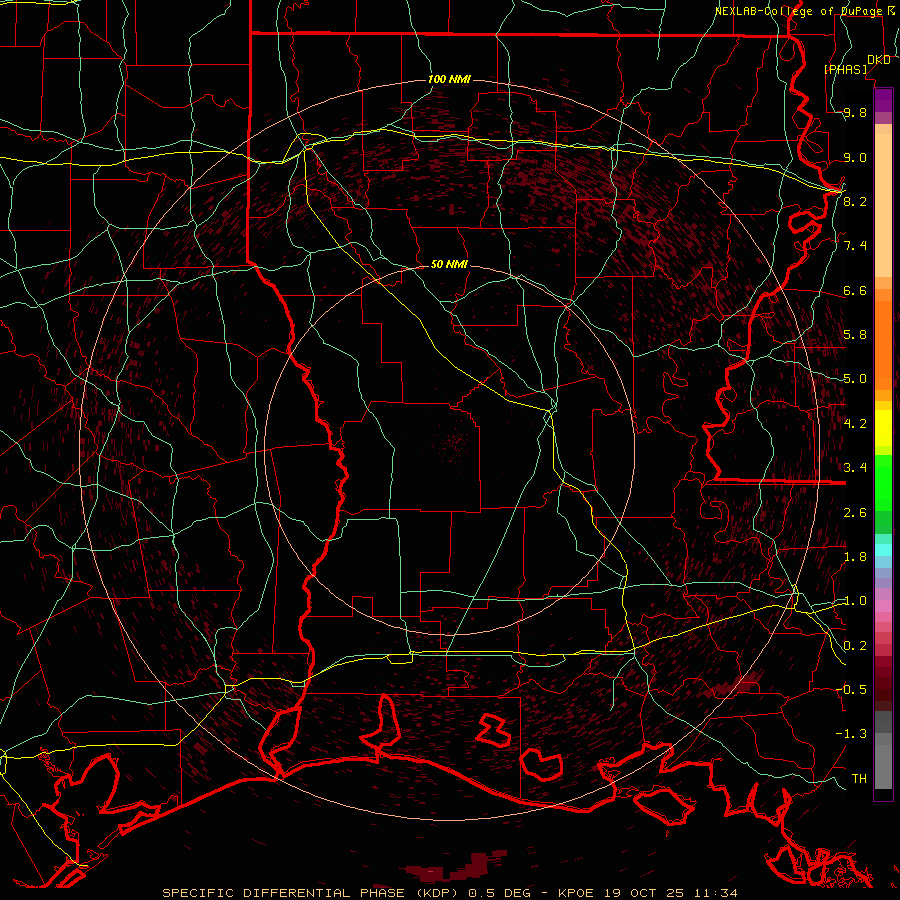Screen dimensions: 900x900
Task: Click the "TH" threshold label
Action: click(x=859, y=779)
